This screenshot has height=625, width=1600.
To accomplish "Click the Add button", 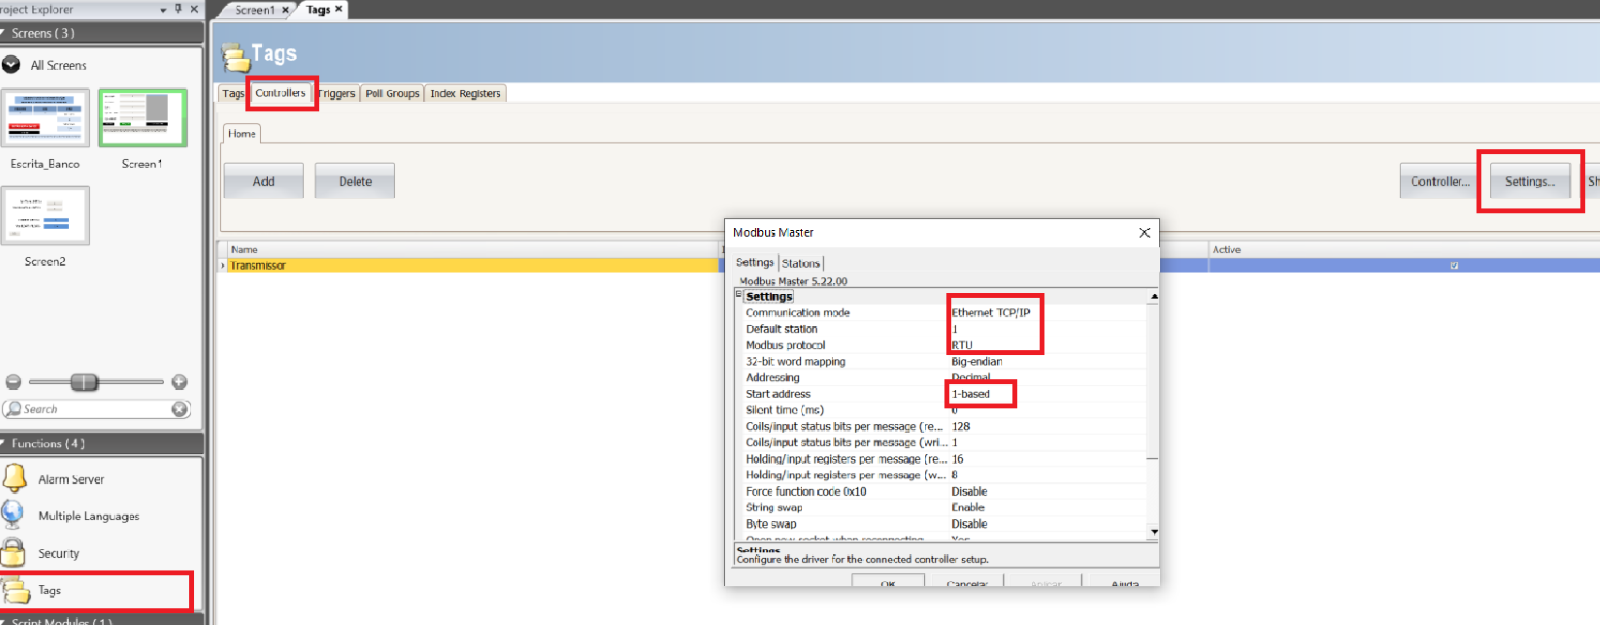I will click(263, 181).
